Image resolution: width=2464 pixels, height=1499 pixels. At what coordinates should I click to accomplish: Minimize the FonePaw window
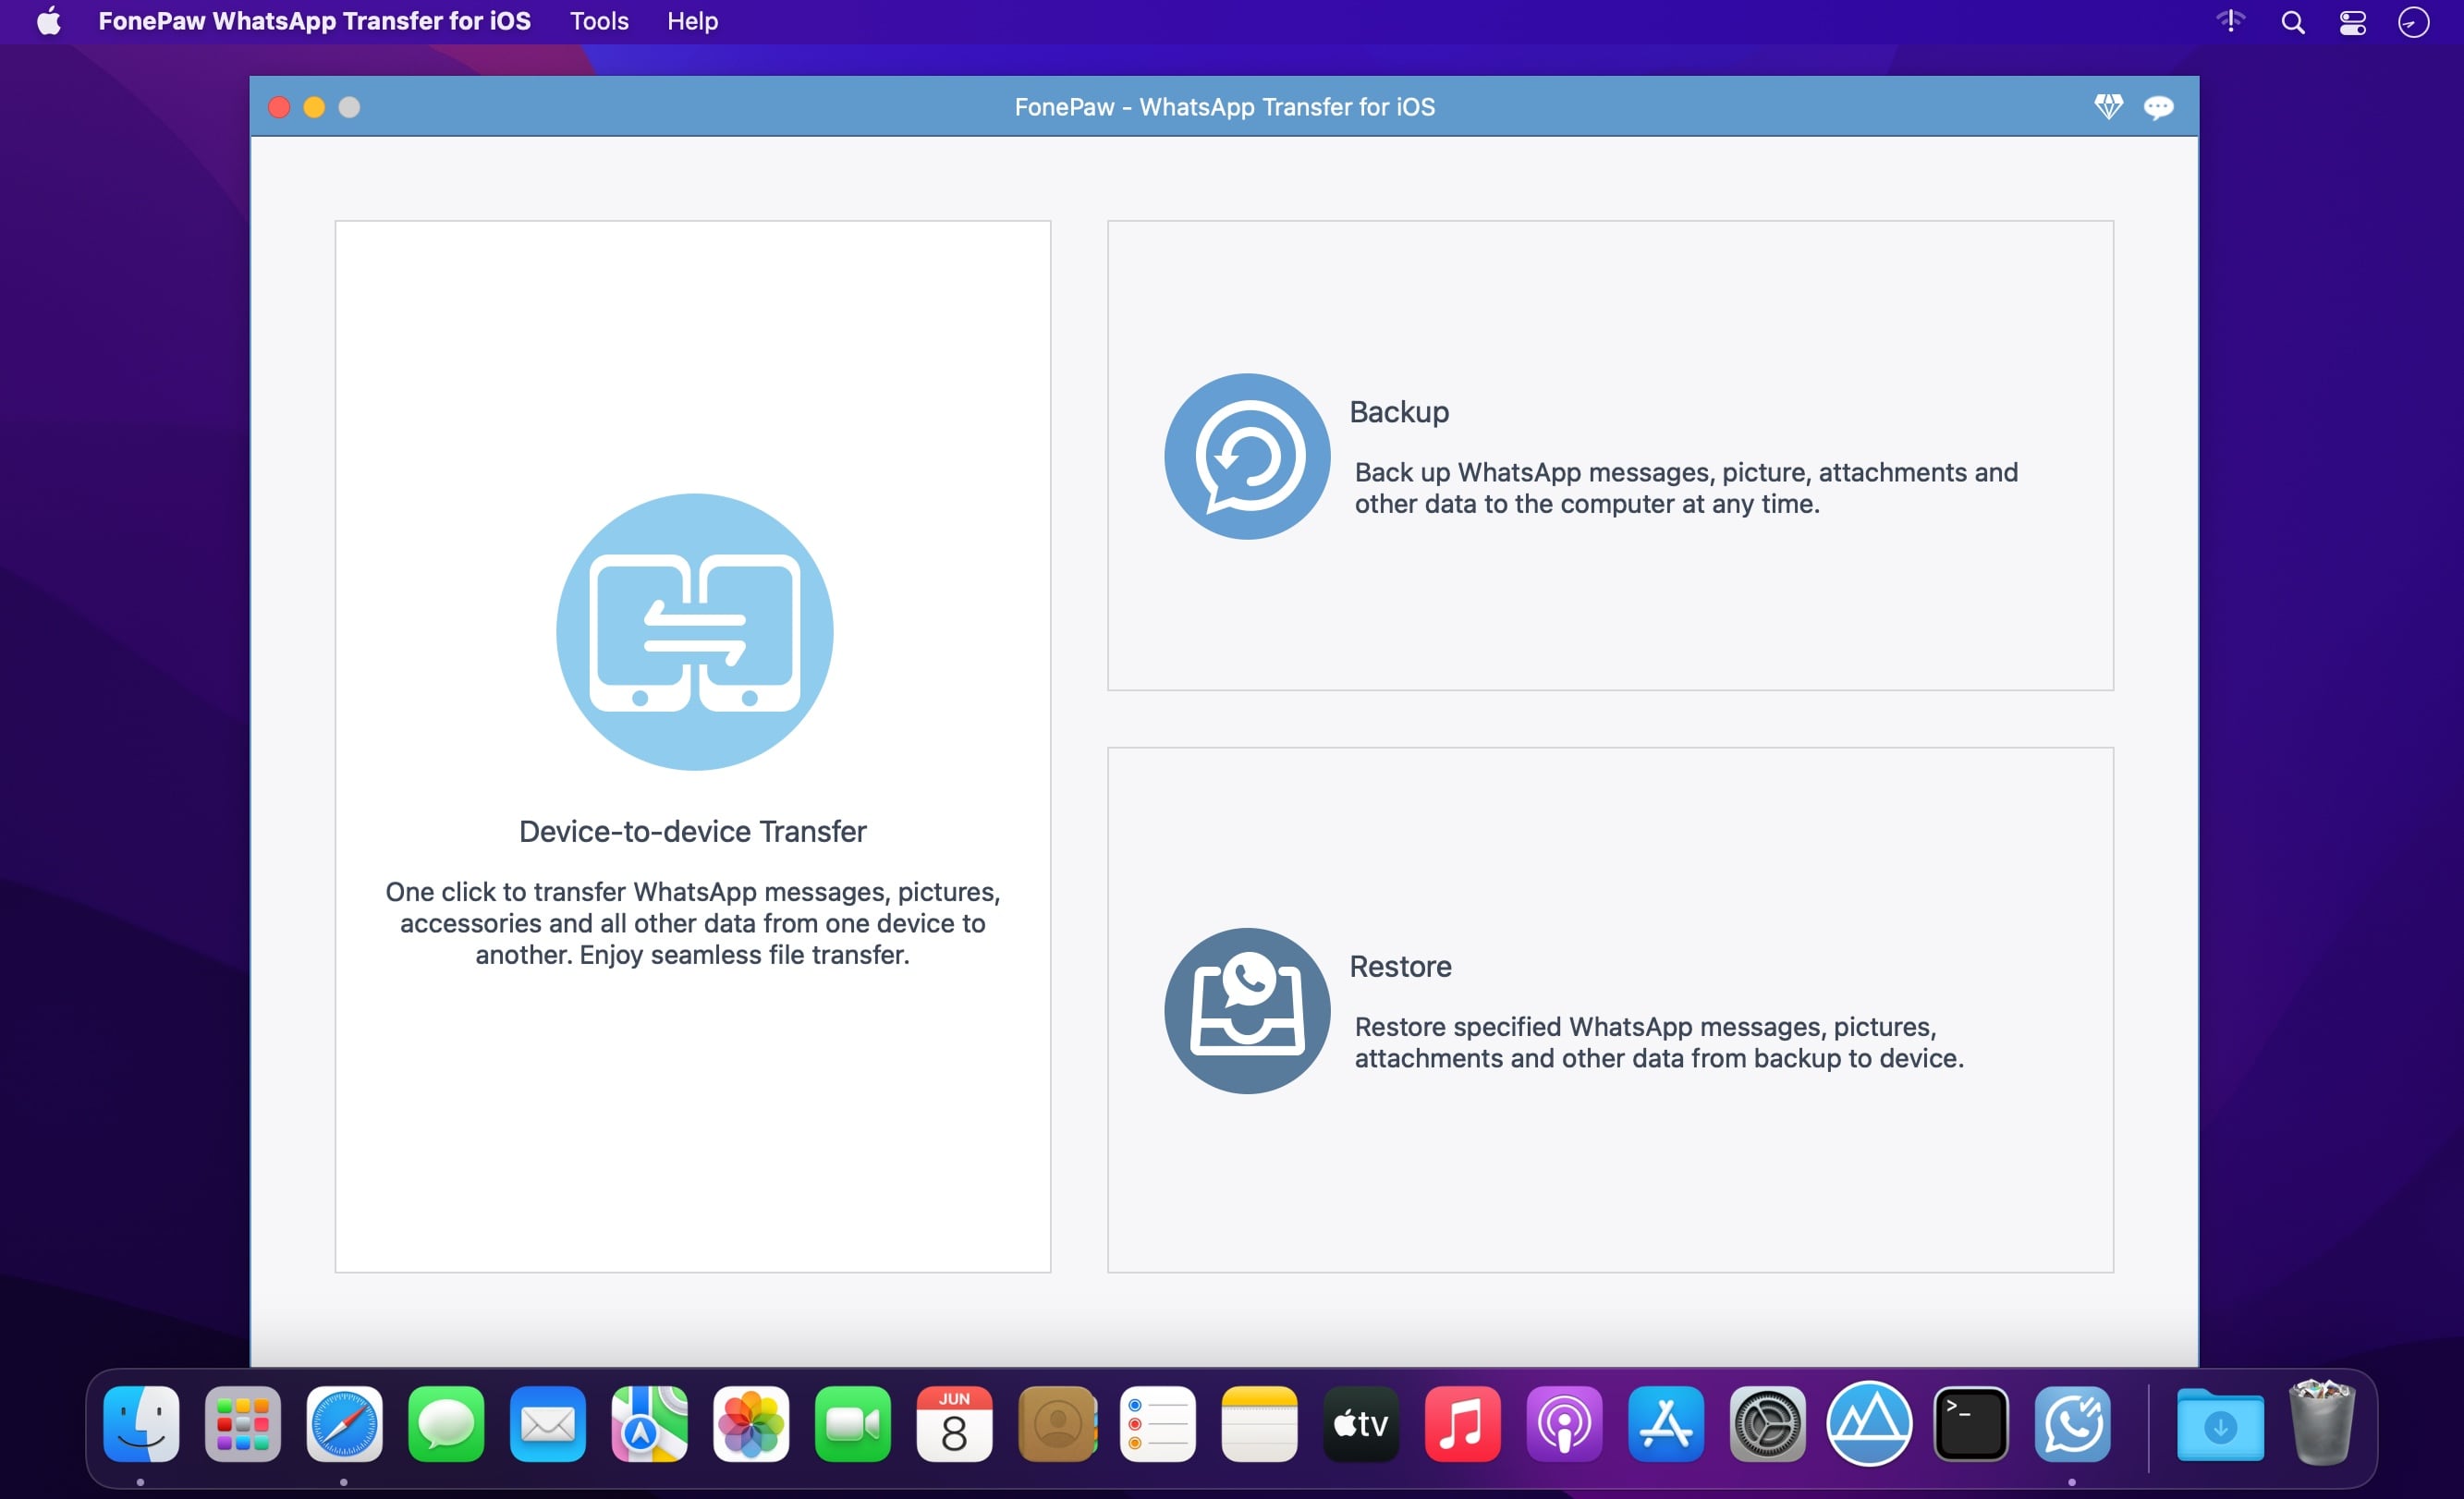(314, 107)
